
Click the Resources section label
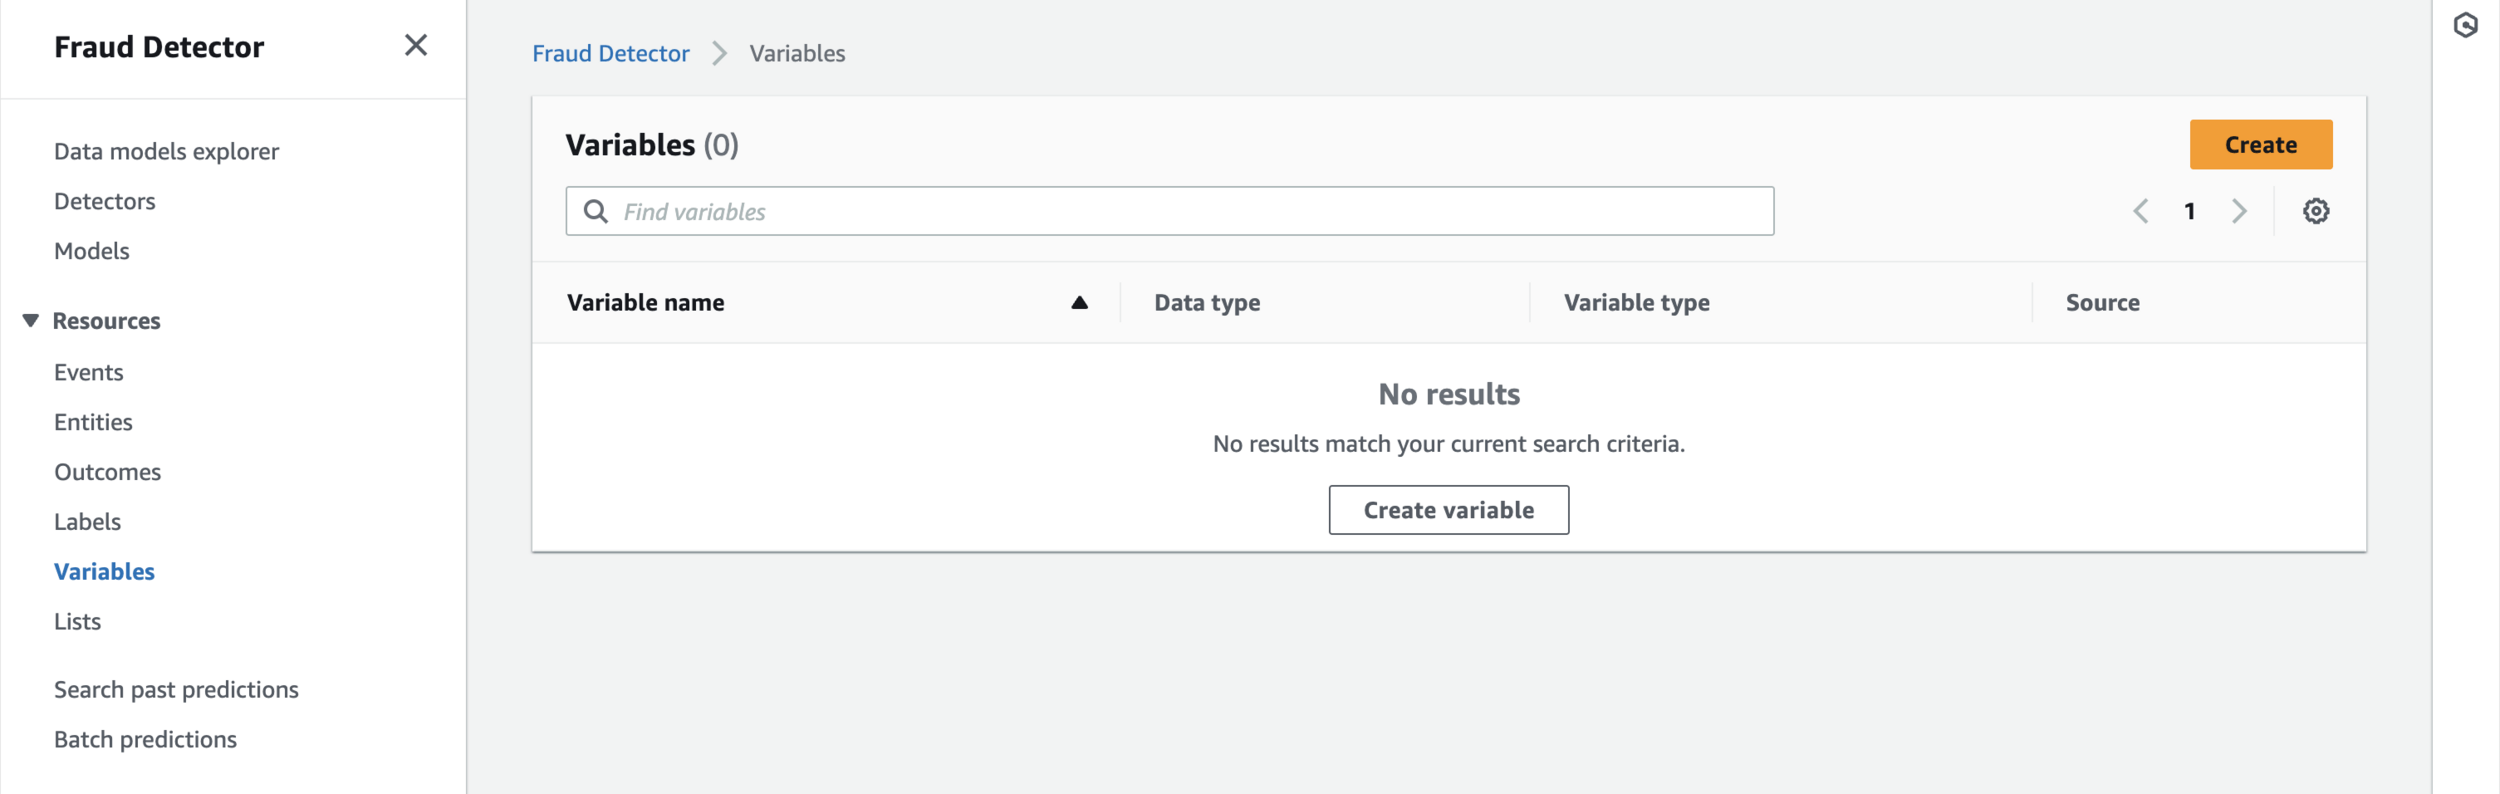pos(107,321)
